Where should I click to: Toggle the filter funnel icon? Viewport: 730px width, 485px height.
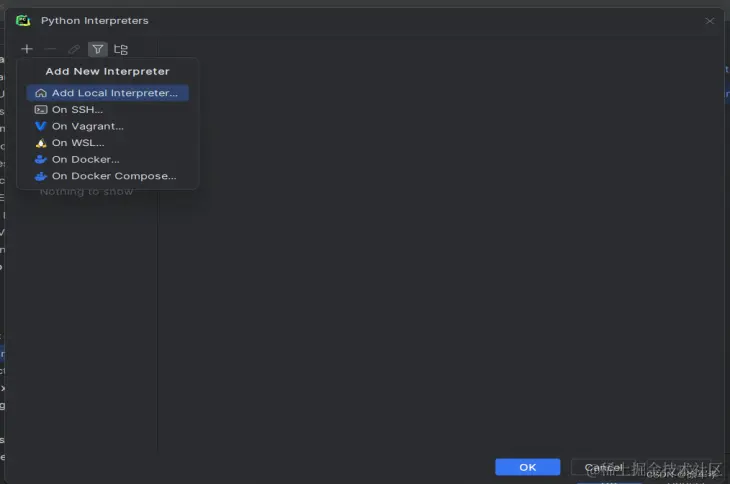97,49
